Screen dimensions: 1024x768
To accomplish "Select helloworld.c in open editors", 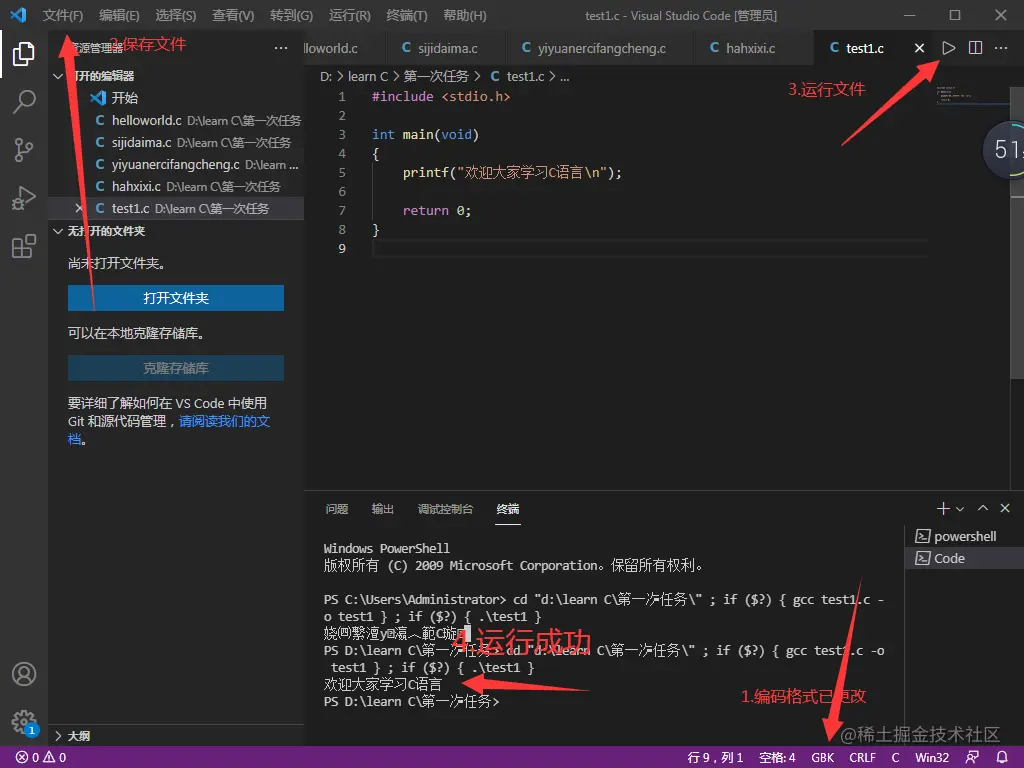I will (176, 120).
